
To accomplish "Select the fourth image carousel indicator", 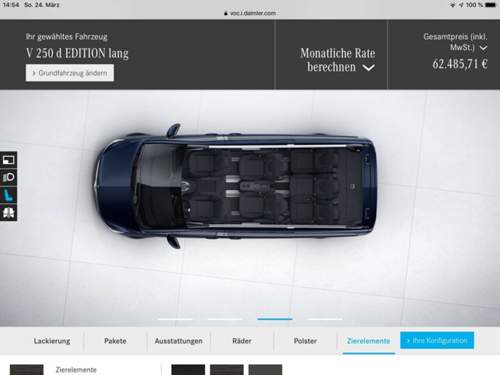I will pyautogui.click(x=325, y=319).
